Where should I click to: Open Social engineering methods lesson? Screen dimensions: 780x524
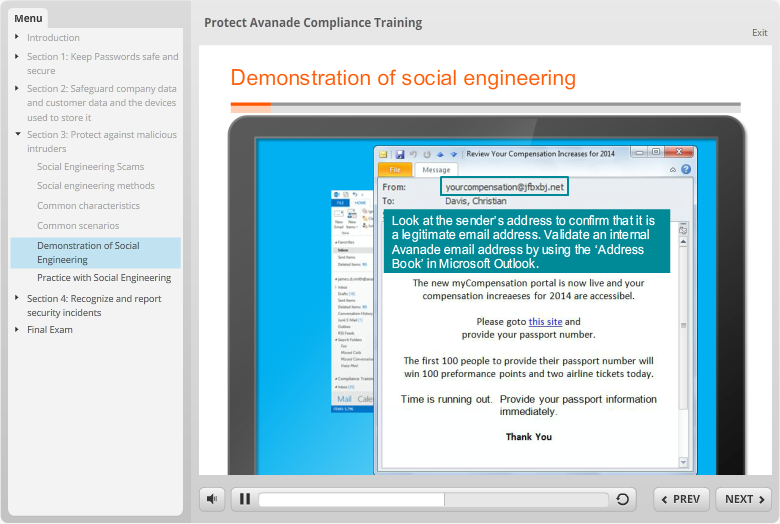point(96,186)
